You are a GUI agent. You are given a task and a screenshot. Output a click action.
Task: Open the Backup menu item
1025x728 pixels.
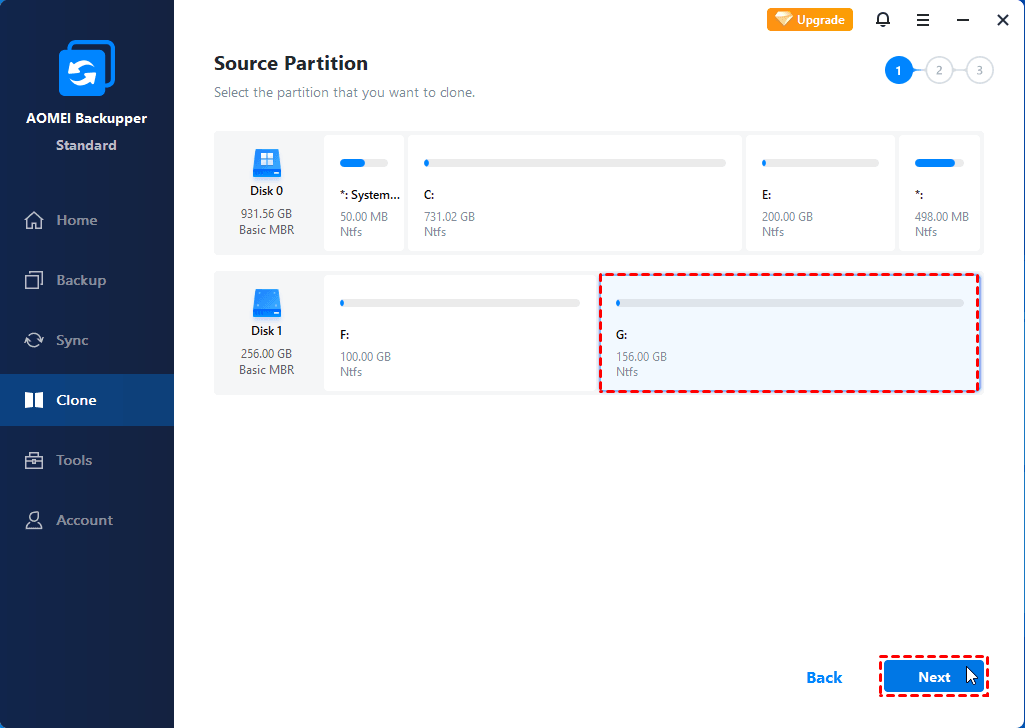[80, 280]
